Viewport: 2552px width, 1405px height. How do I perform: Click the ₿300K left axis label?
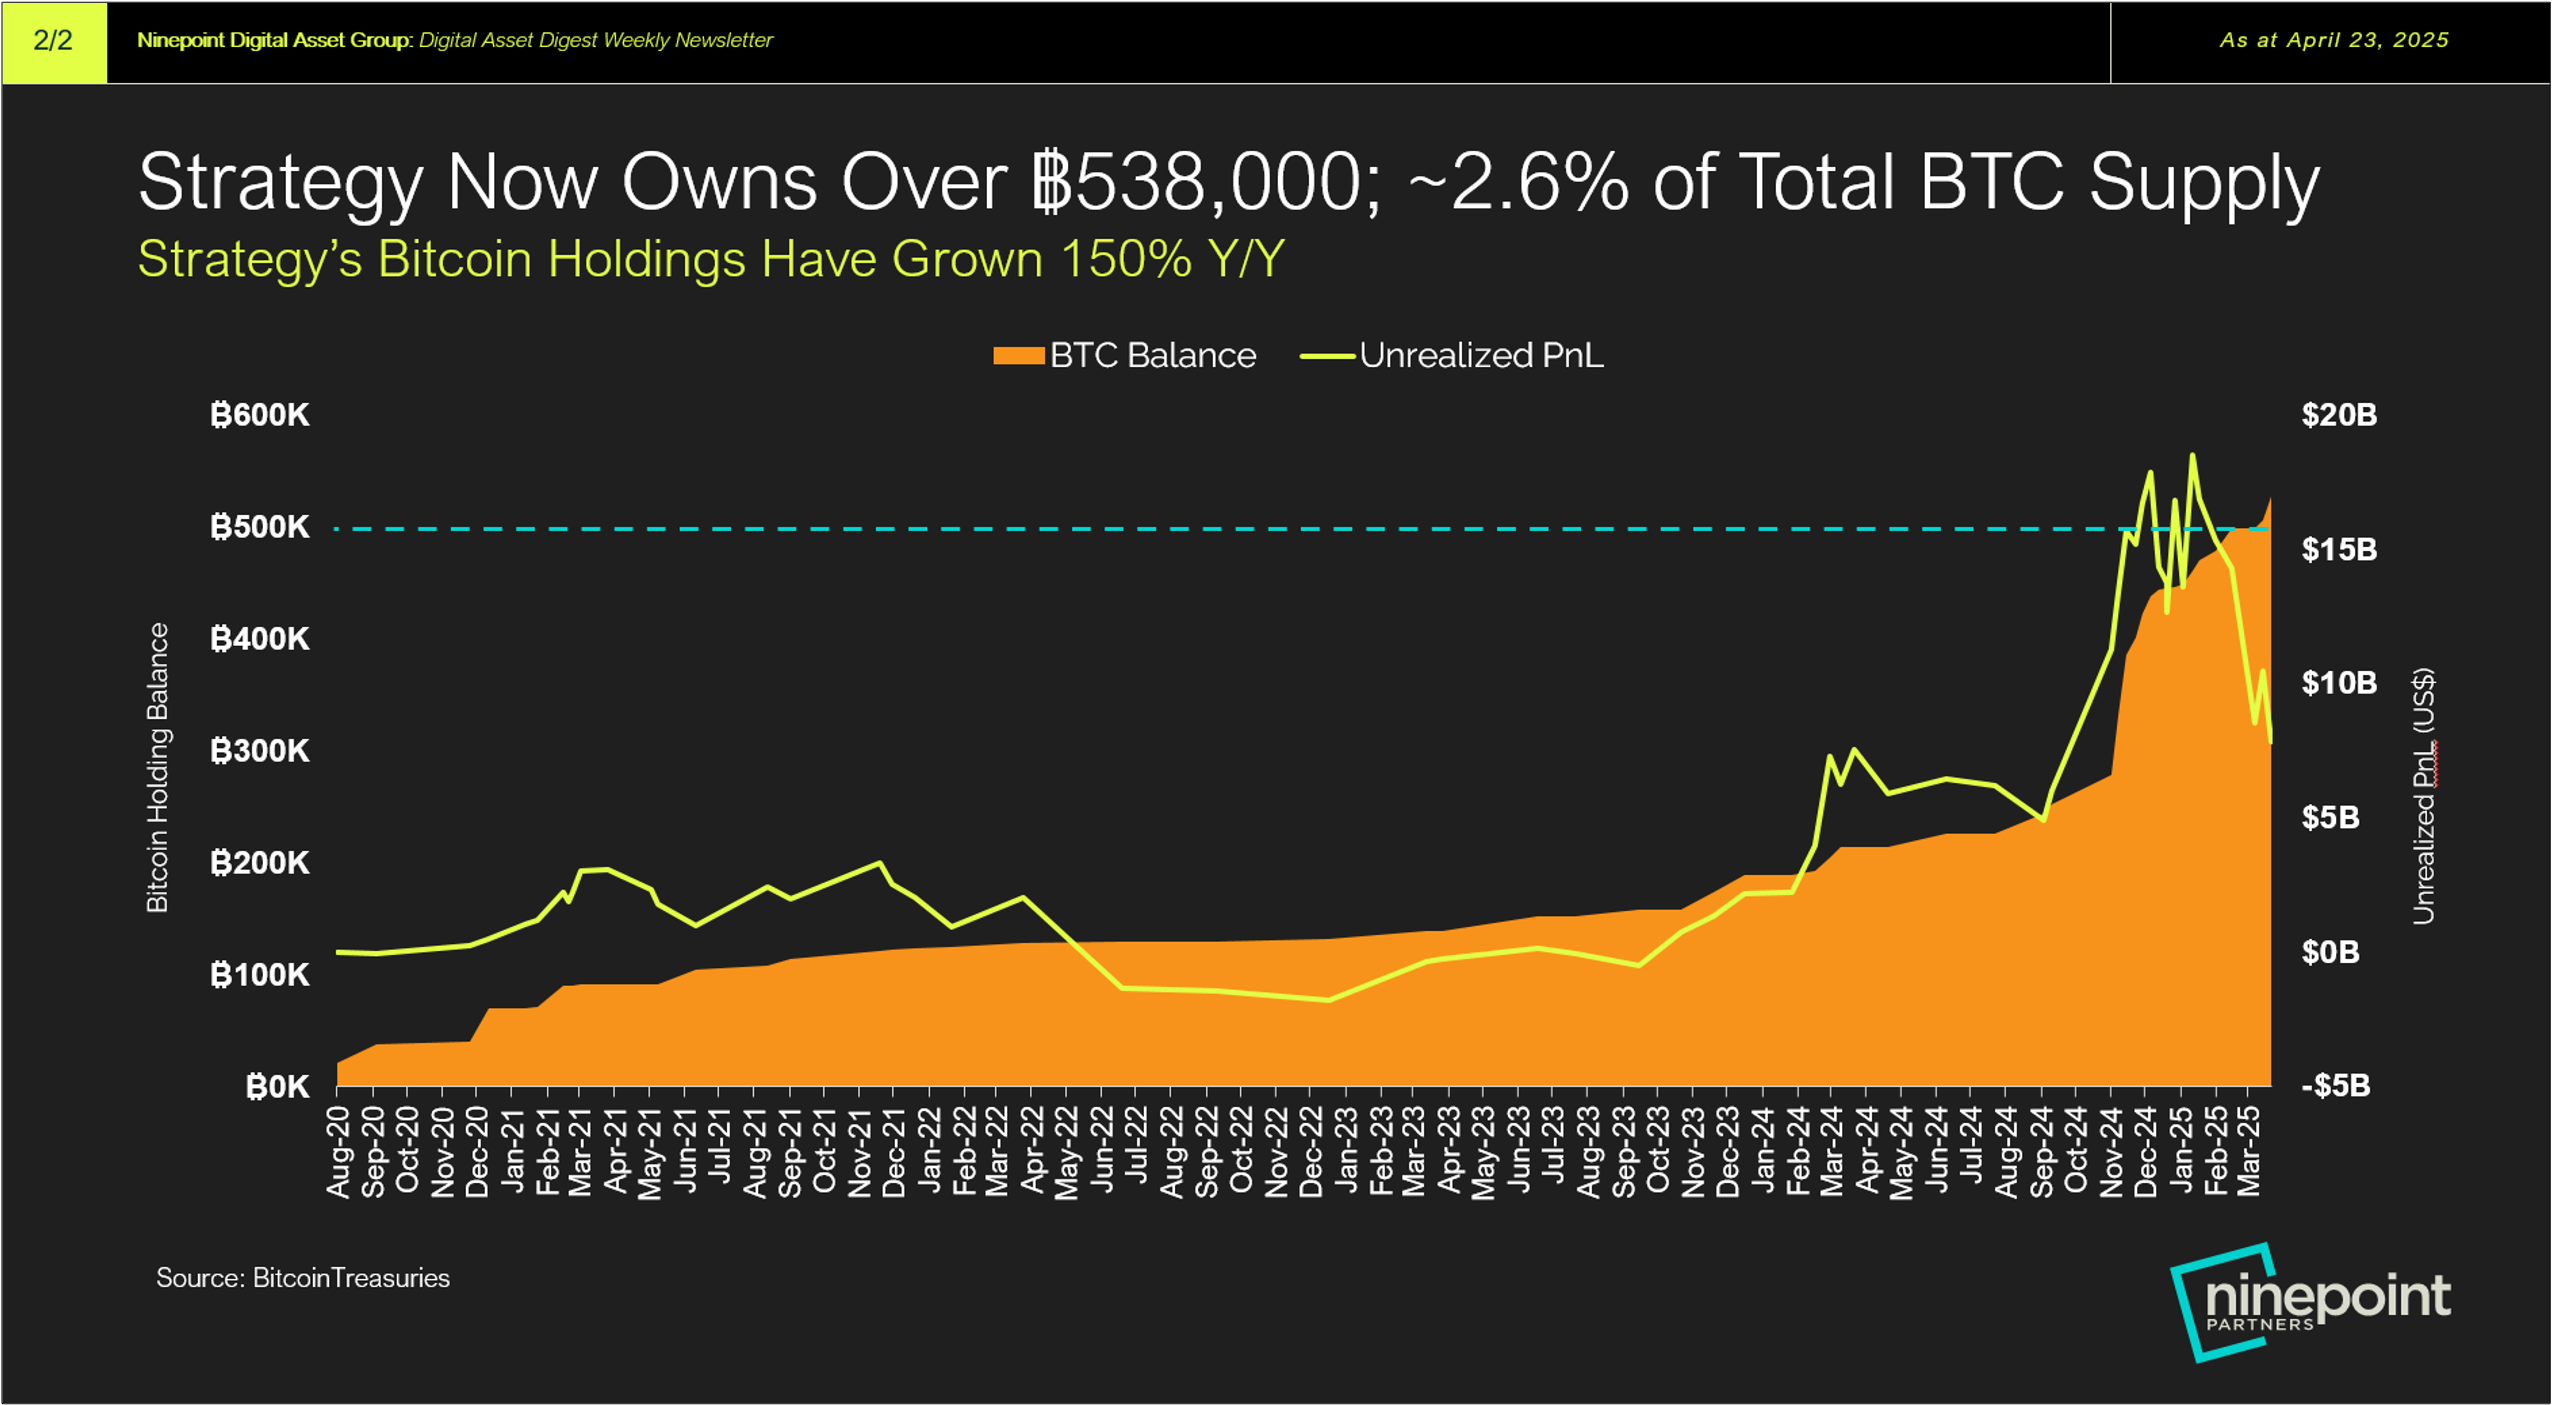(x=260, y=751)
